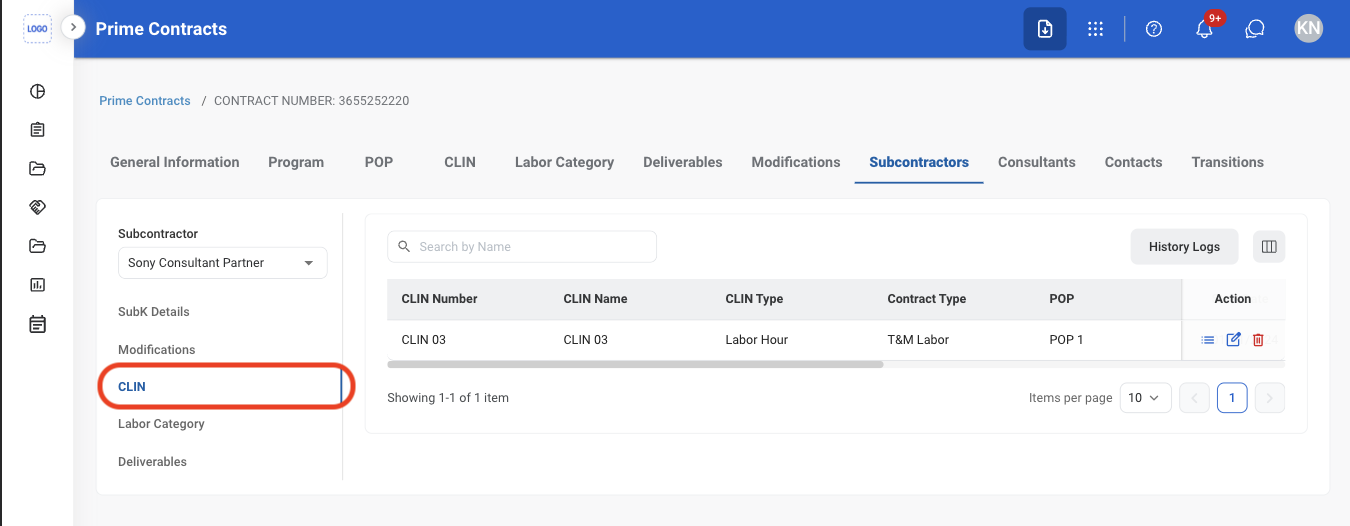Screen dimensions: 1350x526
Task: Open the clipboard list sidebar icon
Action: (x=37, y=130)
